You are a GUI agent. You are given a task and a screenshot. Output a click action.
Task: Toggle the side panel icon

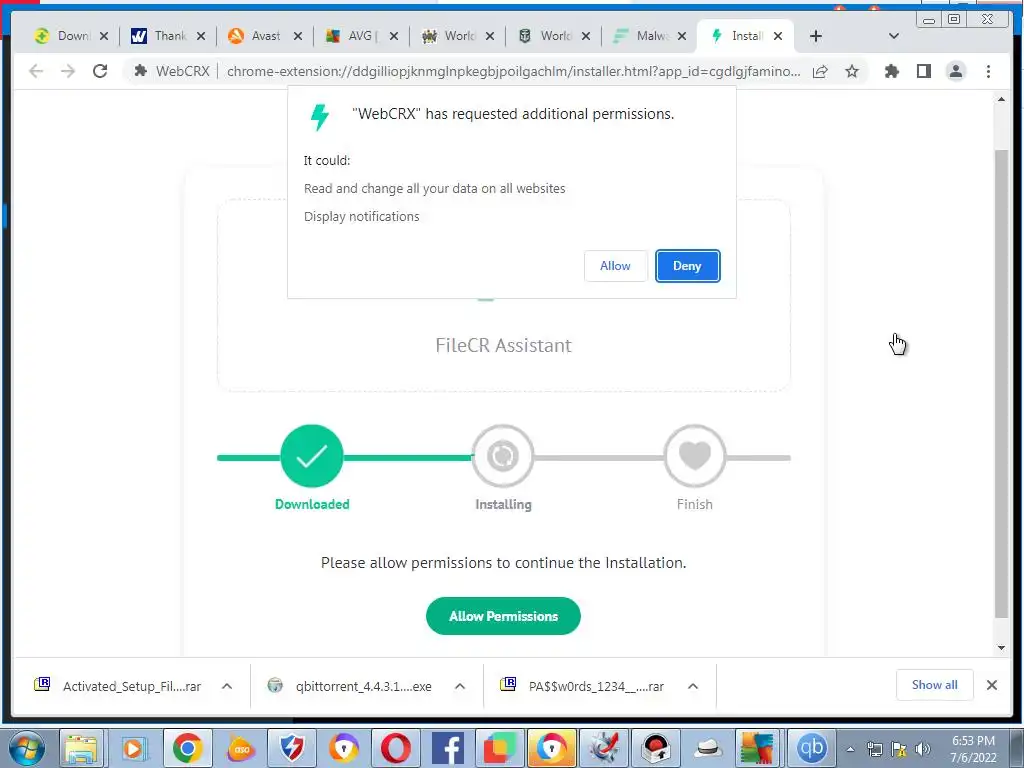(x=923, y=71)
